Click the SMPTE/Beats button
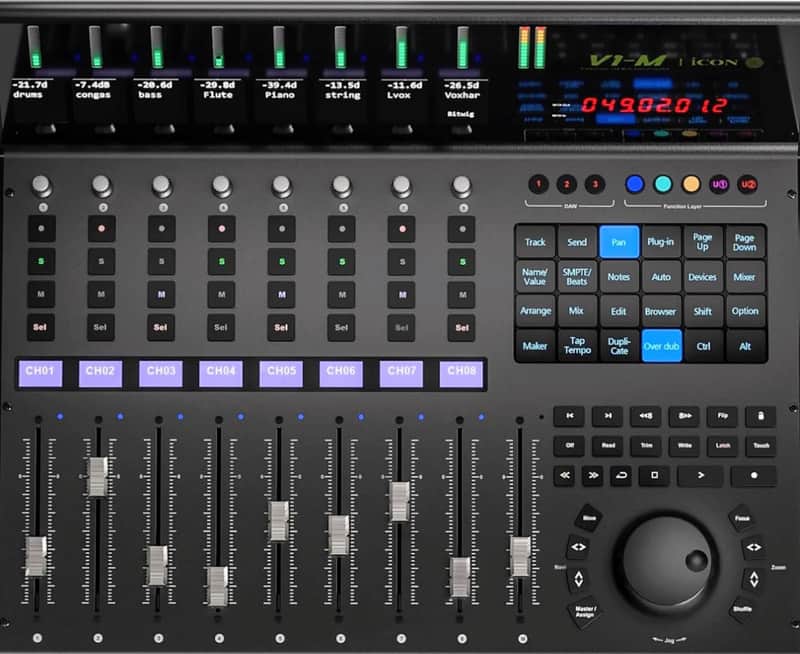Image resolution: width=800 pixels, height=654 pixels. 577,276
